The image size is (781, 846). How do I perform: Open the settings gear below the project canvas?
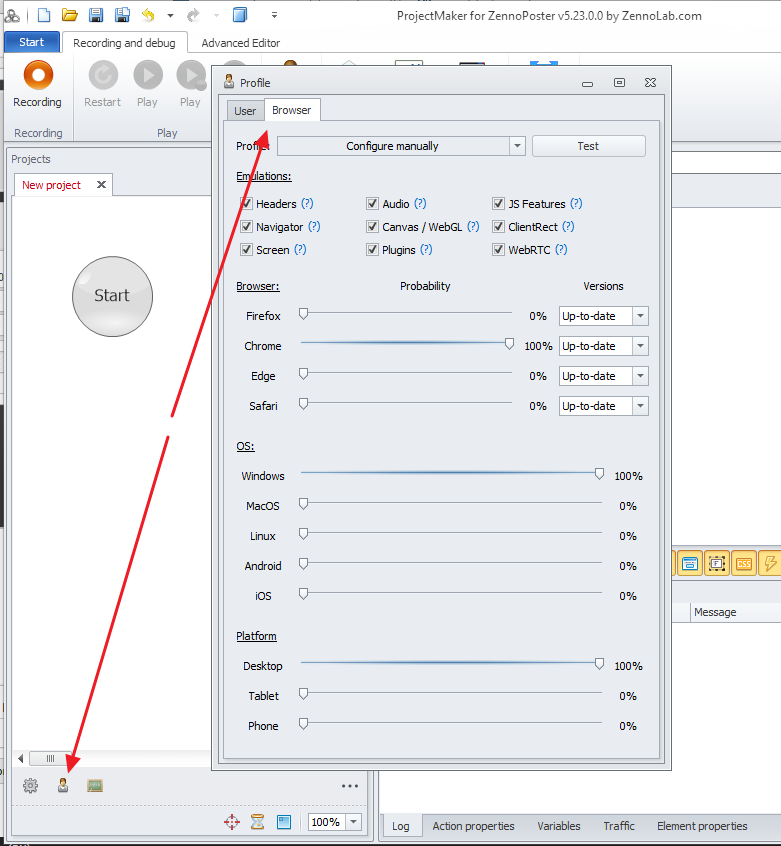tap(31, 786)
